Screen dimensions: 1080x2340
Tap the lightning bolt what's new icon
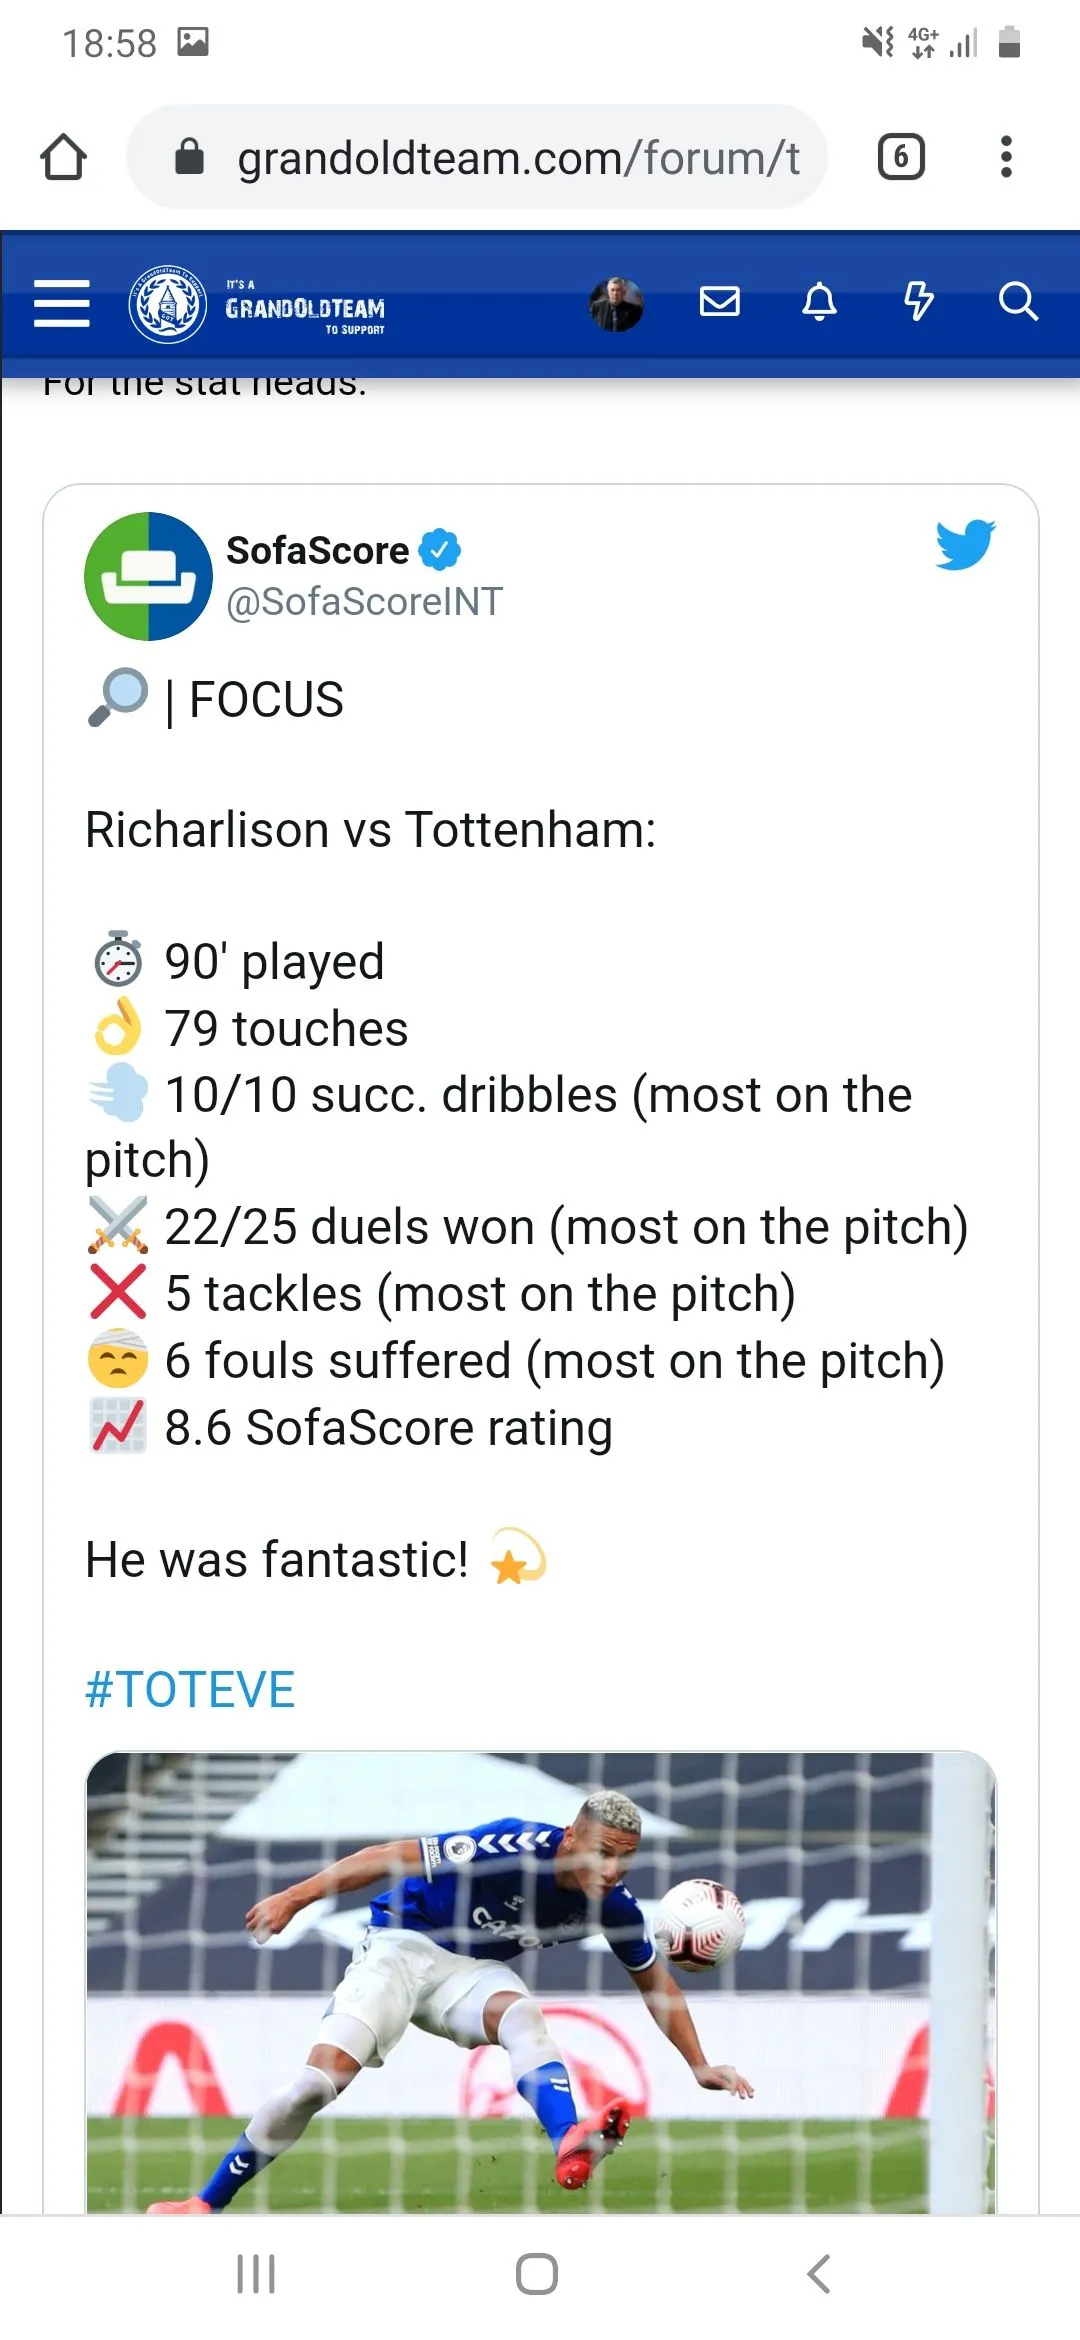click(918, 300)
